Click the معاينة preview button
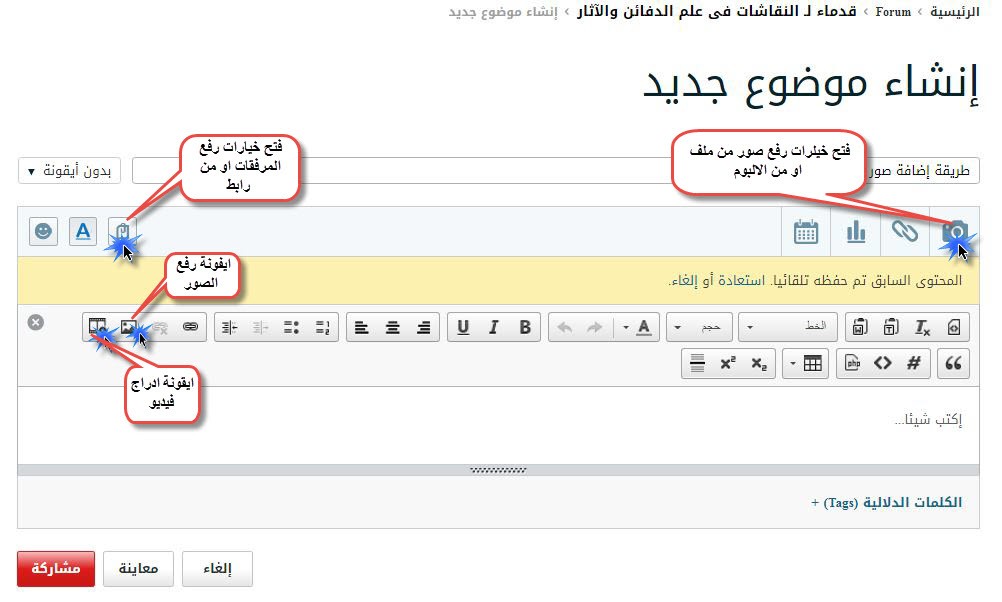This screenshot has width=1002, height=602. click(x=139, y=569)
